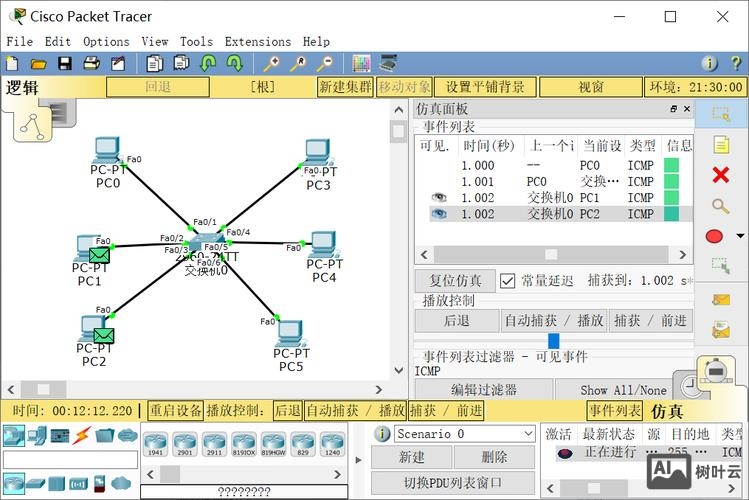This screenshot has height=500, width=749.
Task: Open the help question mark icon
Action: click(x=736, y=63)
